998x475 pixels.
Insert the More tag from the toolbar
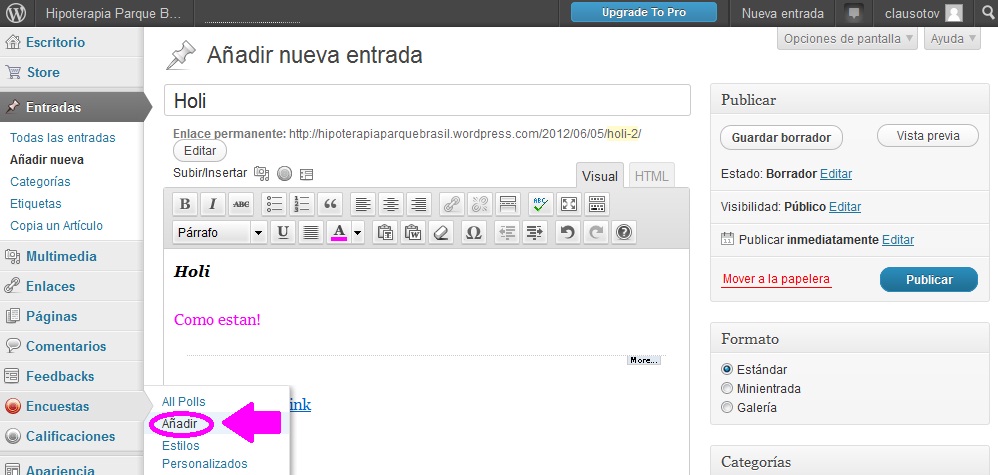(508, 204)
